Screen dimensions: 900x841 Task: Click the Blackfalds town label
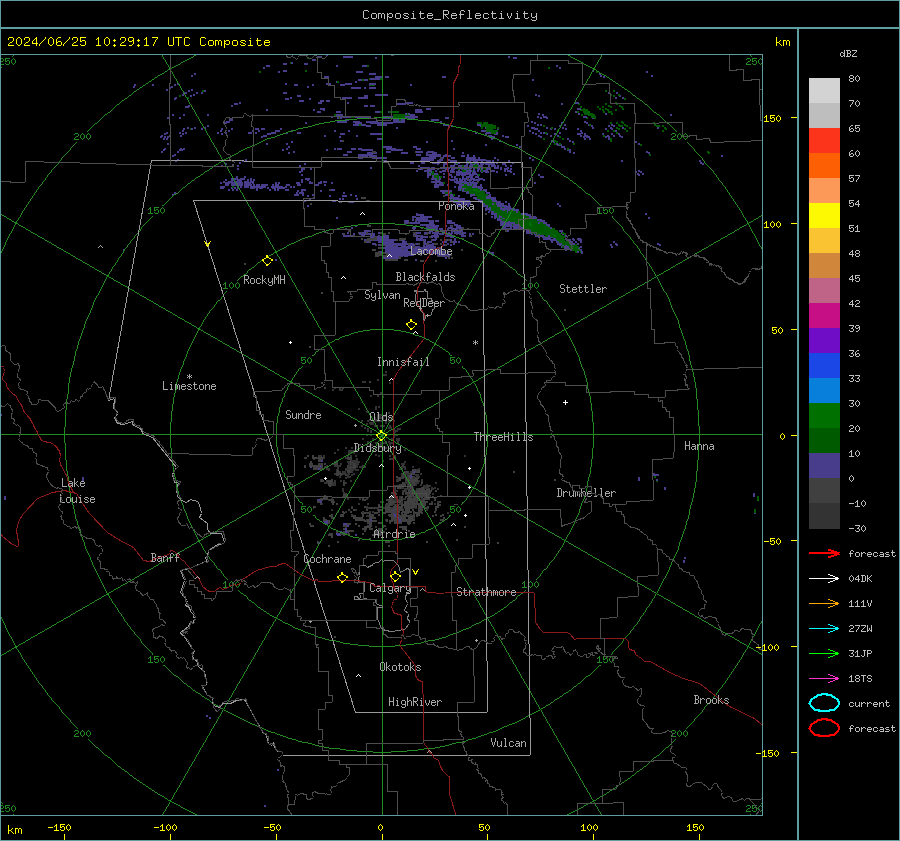tap(425, 277)
